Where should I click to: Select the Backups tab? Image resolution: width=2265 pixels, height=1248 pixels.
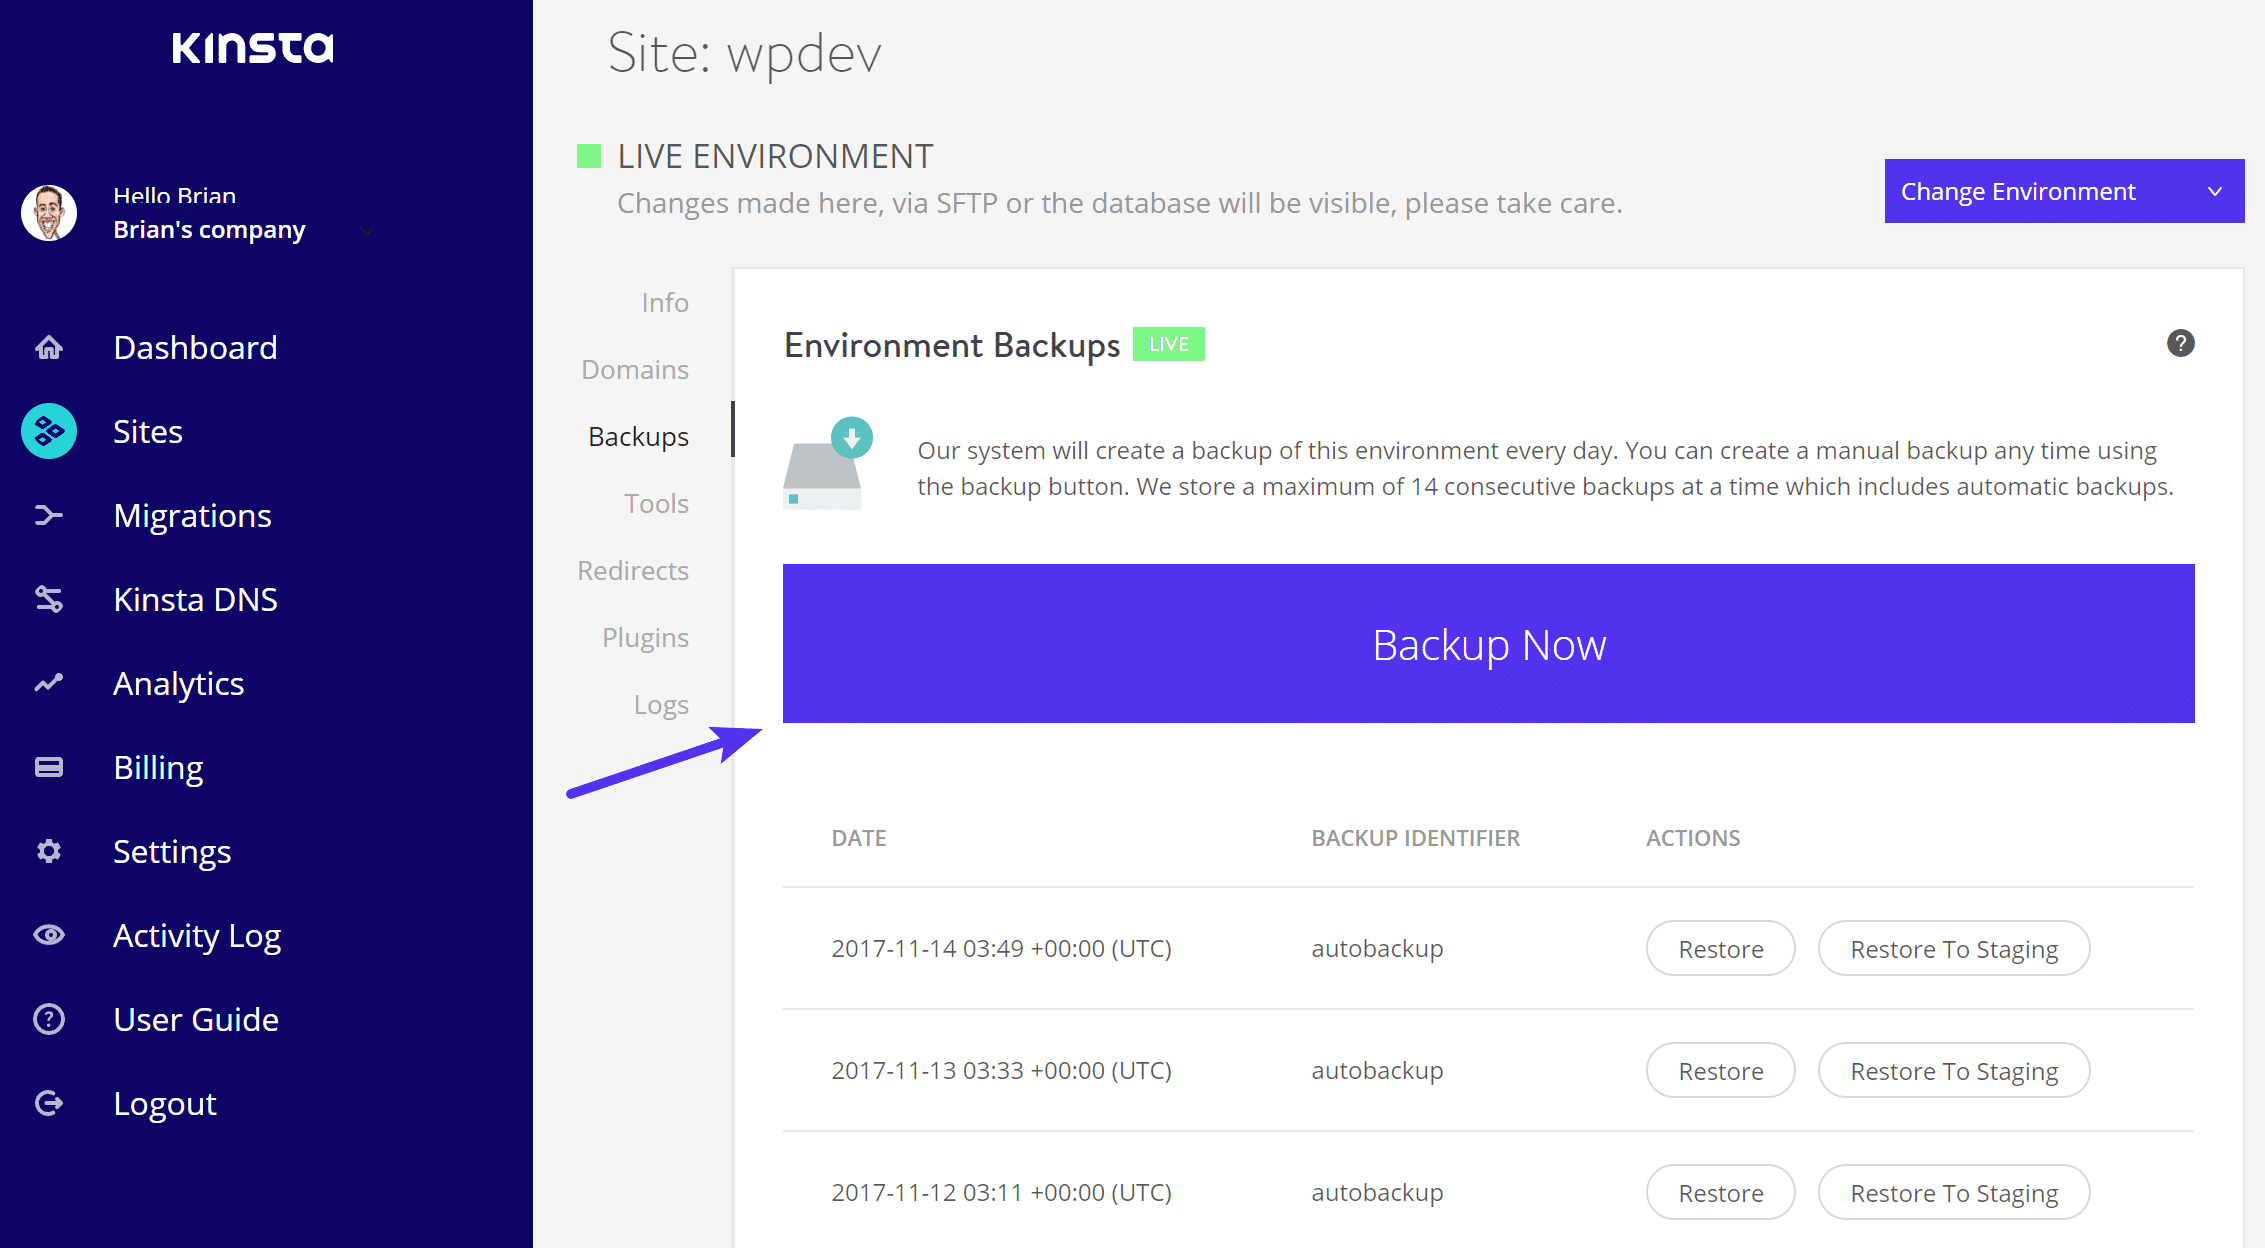[638, 436]
